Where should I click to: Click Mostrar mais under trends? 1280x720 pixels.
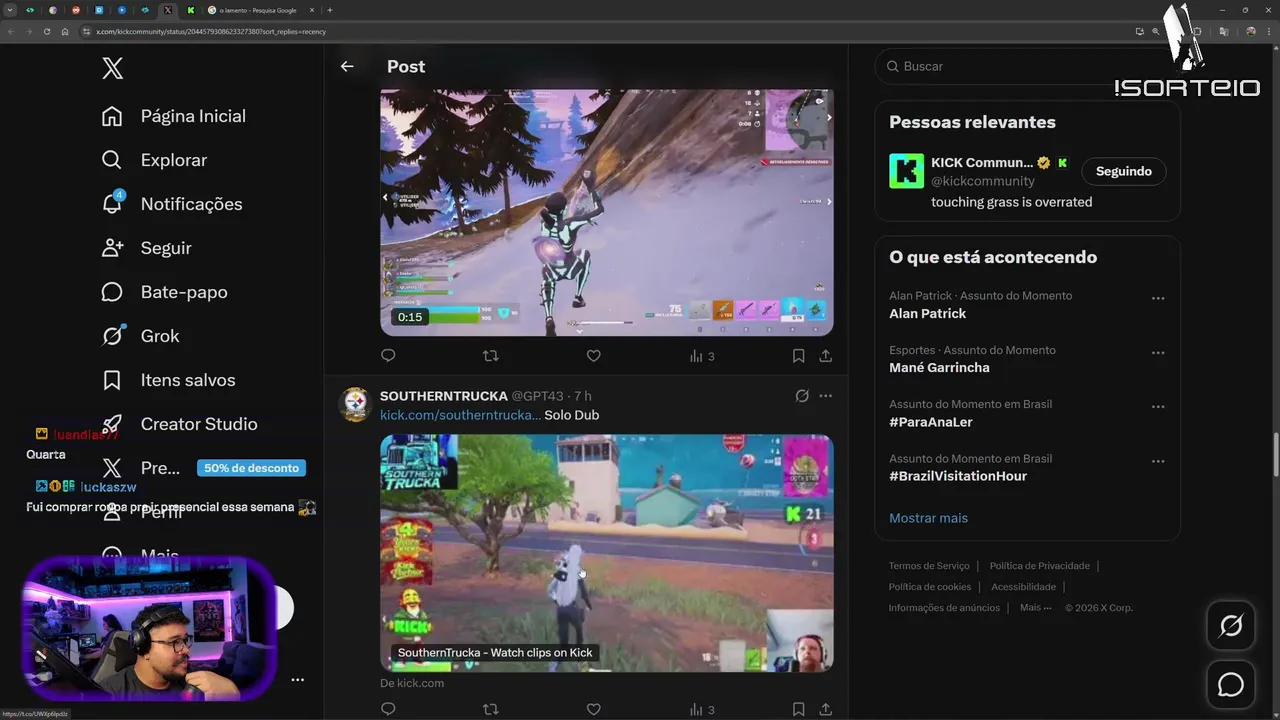(928, 518)
